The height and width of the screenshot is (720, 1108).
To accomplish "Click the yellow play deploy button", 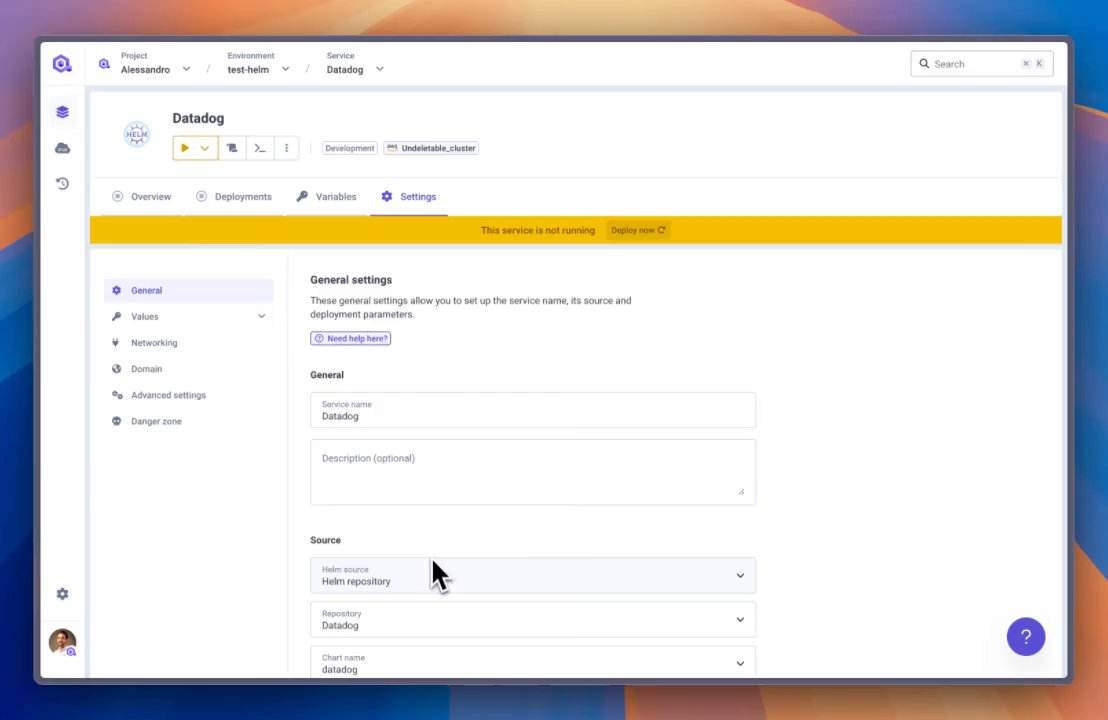I will pos(184,148).
